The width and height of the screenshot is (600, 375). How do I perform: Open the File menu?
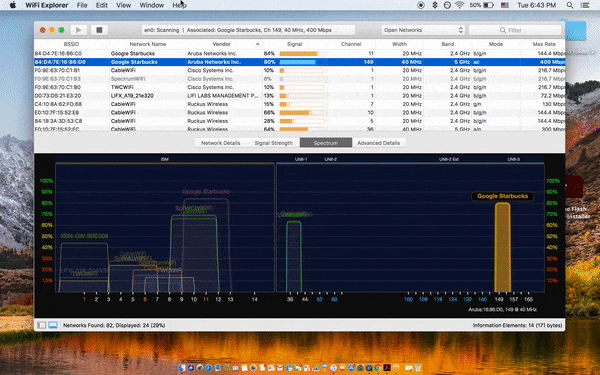(x=82, y=5)
